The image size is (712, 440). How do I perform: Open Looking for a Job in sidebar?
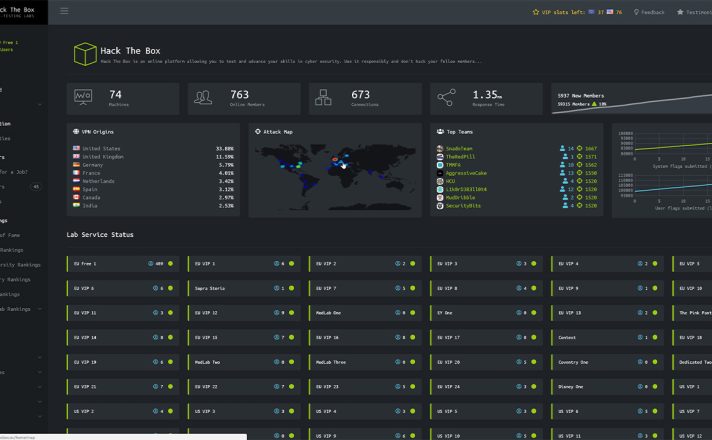click(14, 172)
